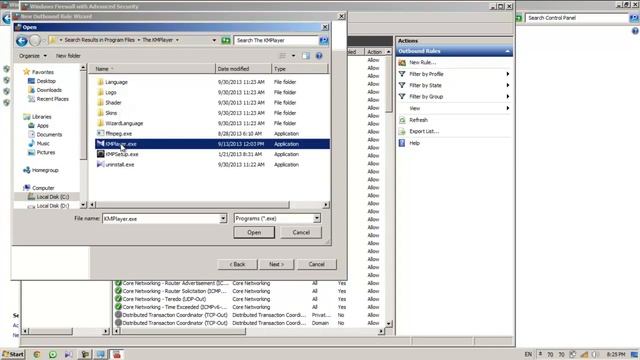Click EN language indicator in tray
The width and height of the screenshot is (640, 360).
[528, 354]
